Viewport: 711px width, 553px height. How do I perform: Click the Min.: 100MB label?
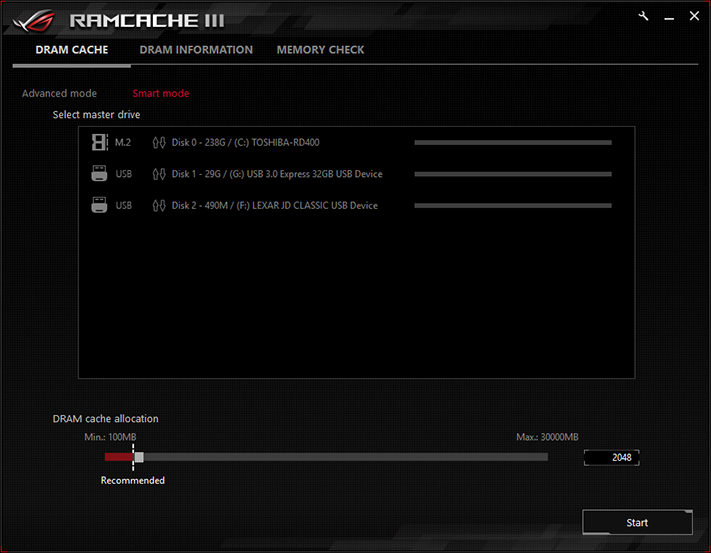click(110, 437)
